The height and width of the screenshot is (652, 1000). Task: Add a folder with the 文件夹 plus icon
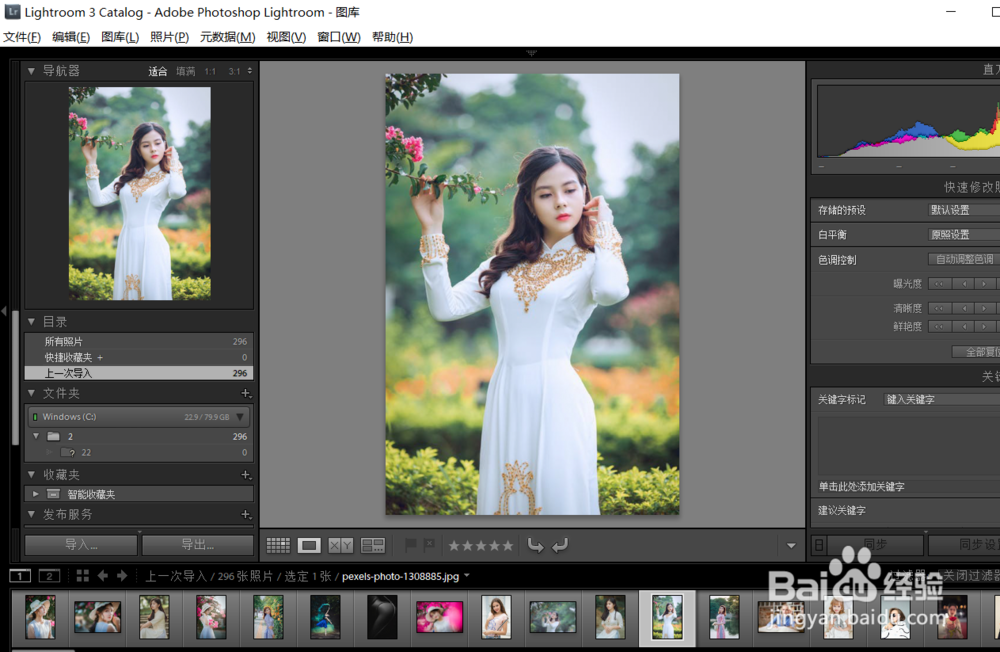point(246,394)
